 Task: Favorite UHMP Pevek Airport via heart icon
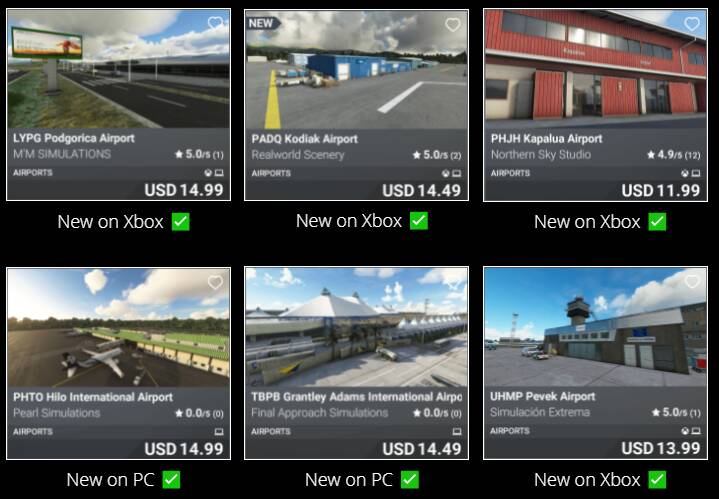pyautogui.click(x=692, y=281)
